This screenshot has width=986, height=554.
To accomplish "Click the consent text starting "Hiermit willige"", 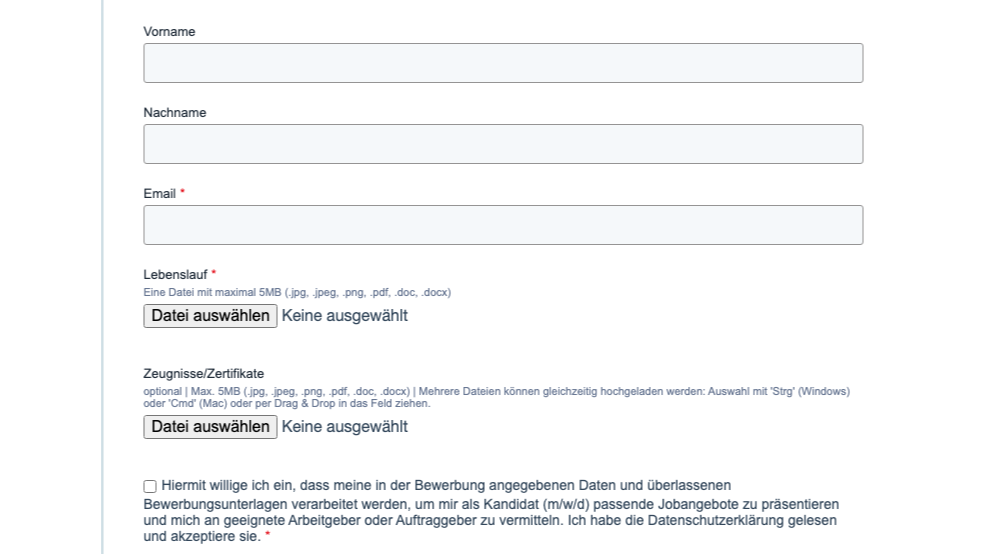I will (x=446, y=486).
